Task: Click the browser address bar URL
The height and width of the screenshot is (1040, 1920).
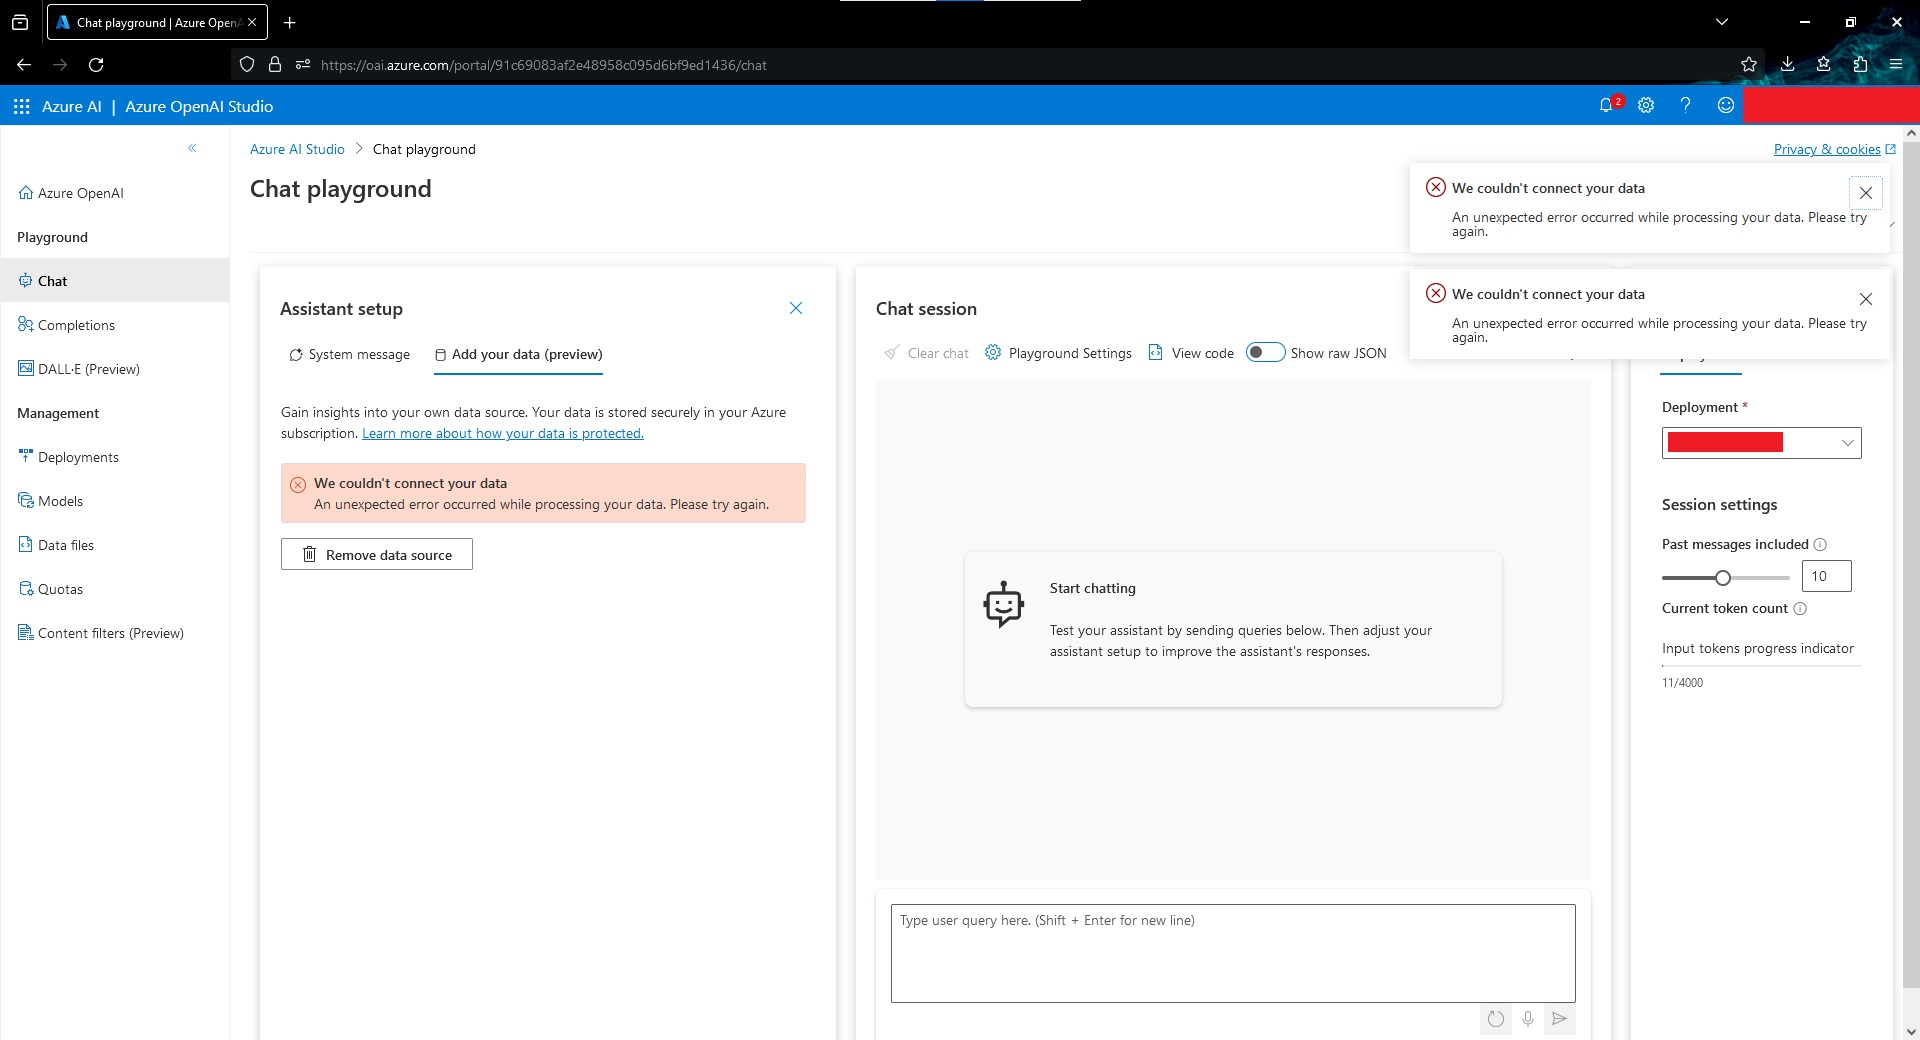Action: click(544, 65)
